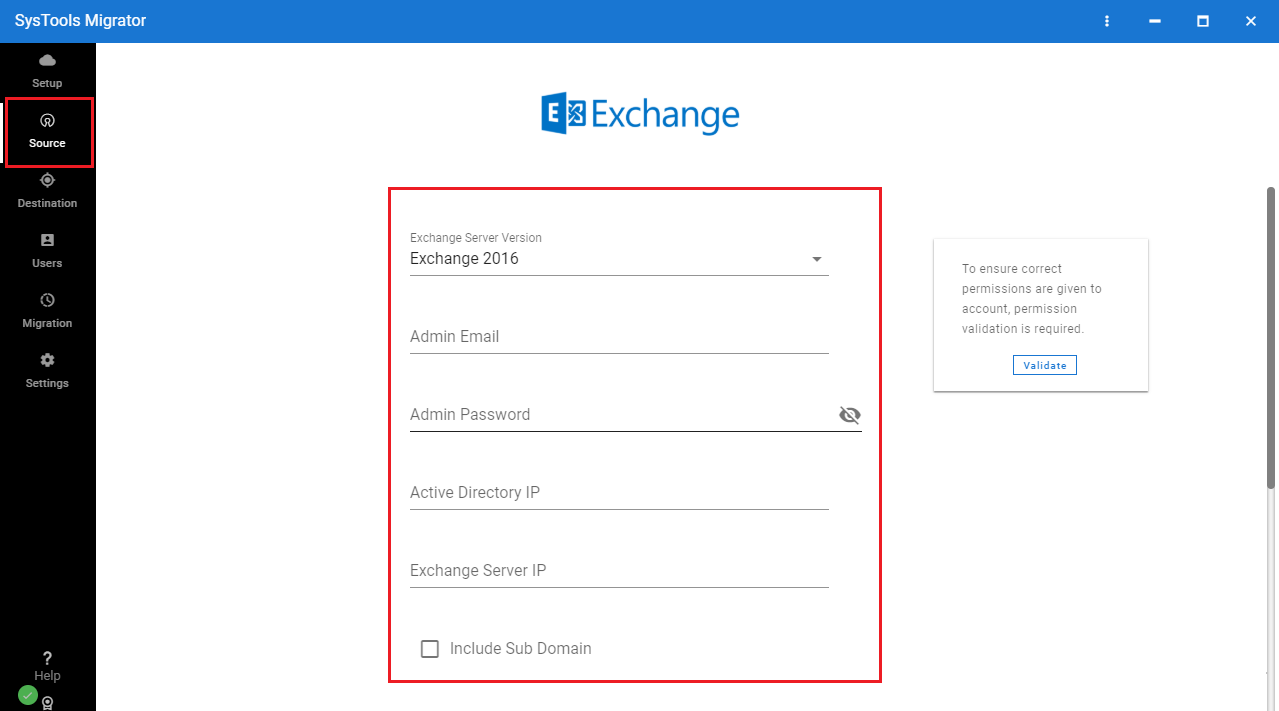The height and width of the screenshot is (711, 1279).
Task: Toggle password visibility eye icon
Action: click(850, 415)
